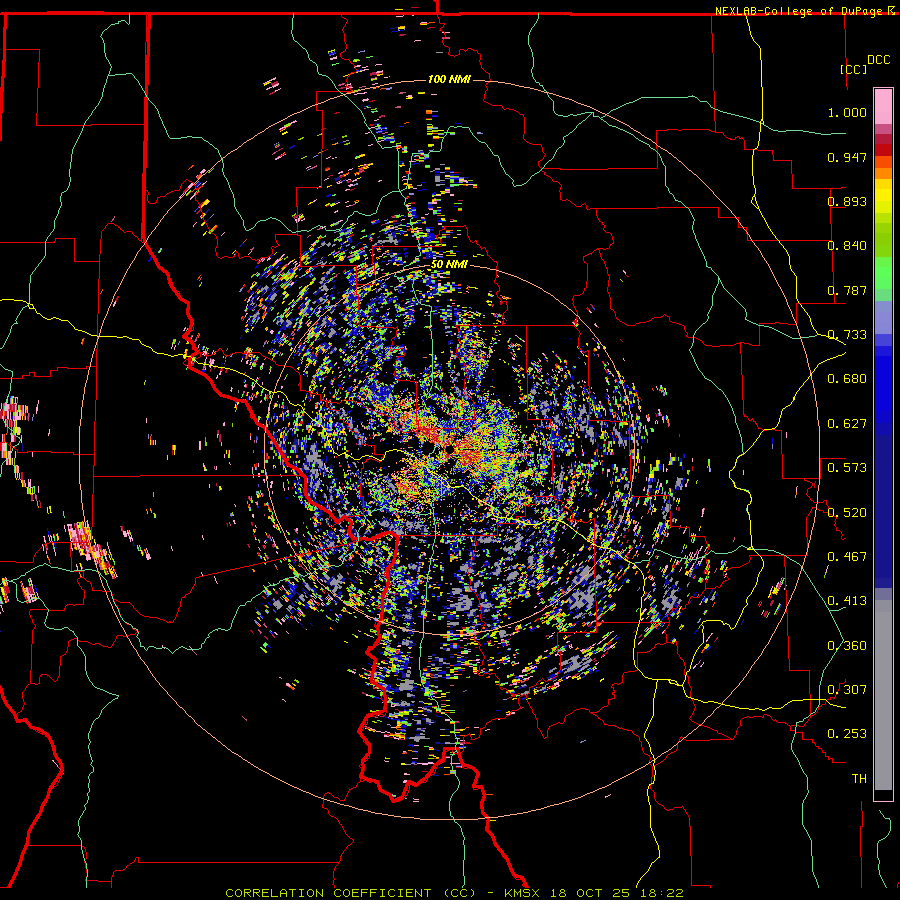Click the 0.627 scale value
Viewport: 900px width, 900px height.
847,424
